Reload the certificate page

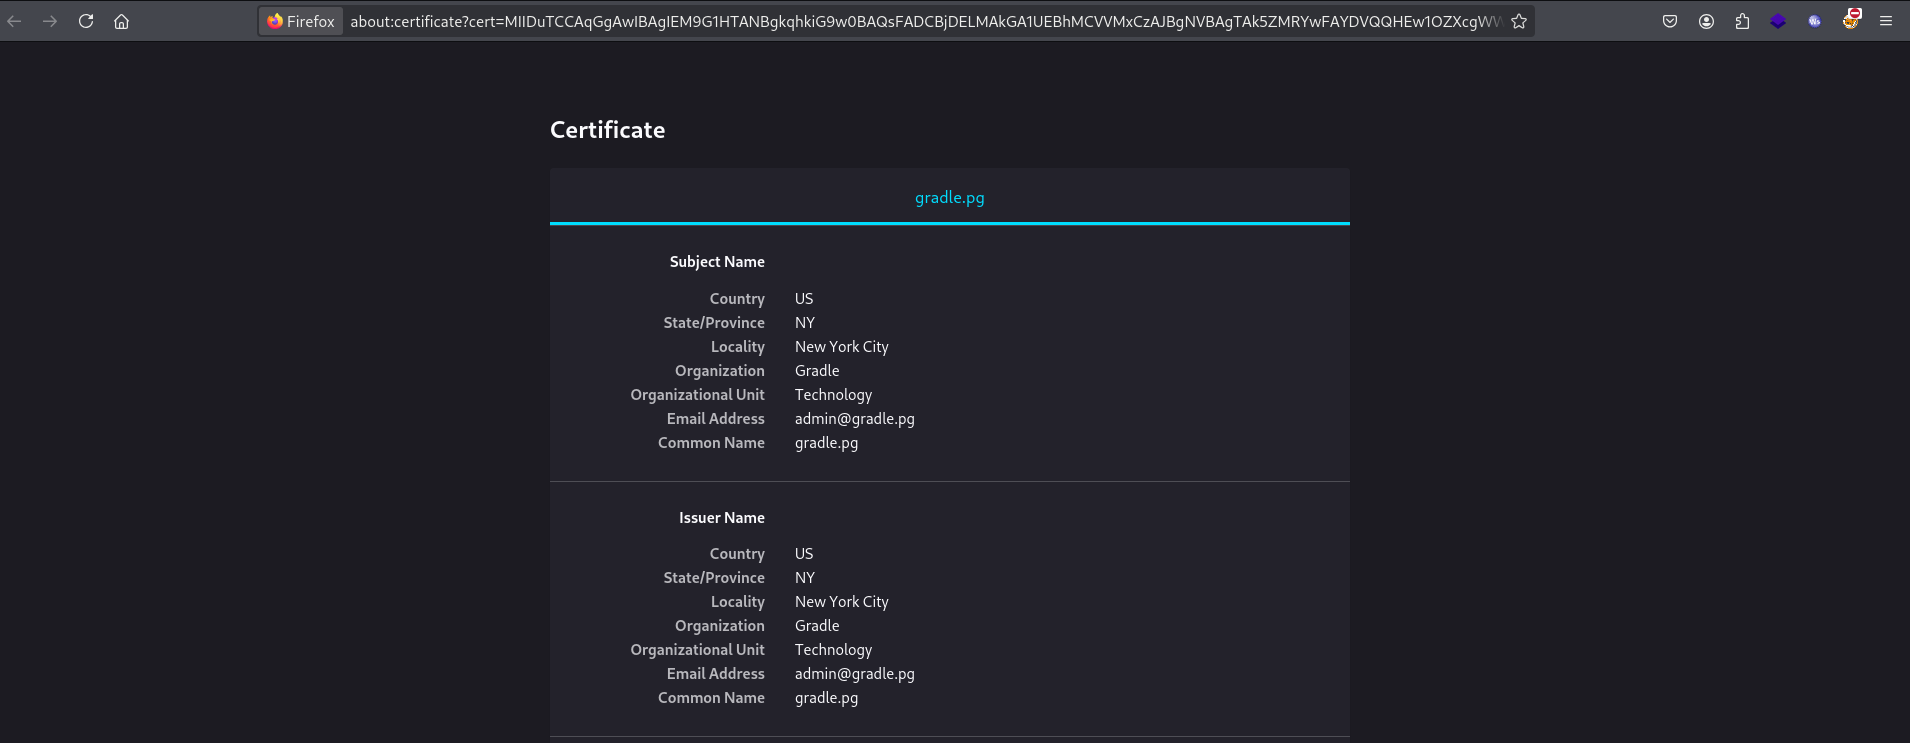point(86,21)
